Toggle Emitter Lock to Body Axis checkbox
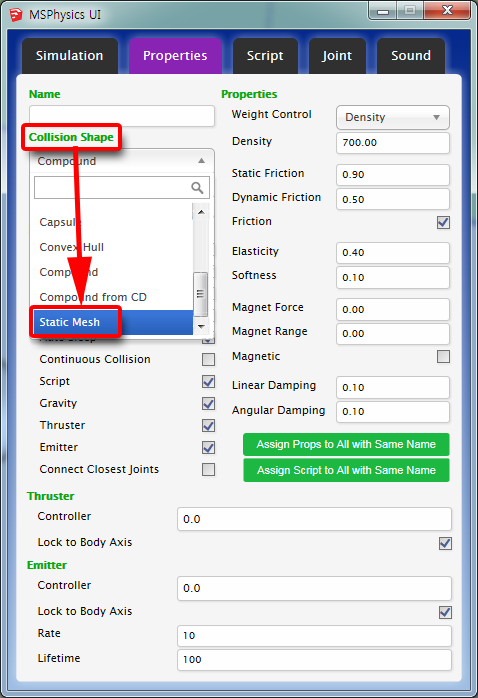Image resolution: width=478 pixels, height=698 pixels. (x=445, y=612)
